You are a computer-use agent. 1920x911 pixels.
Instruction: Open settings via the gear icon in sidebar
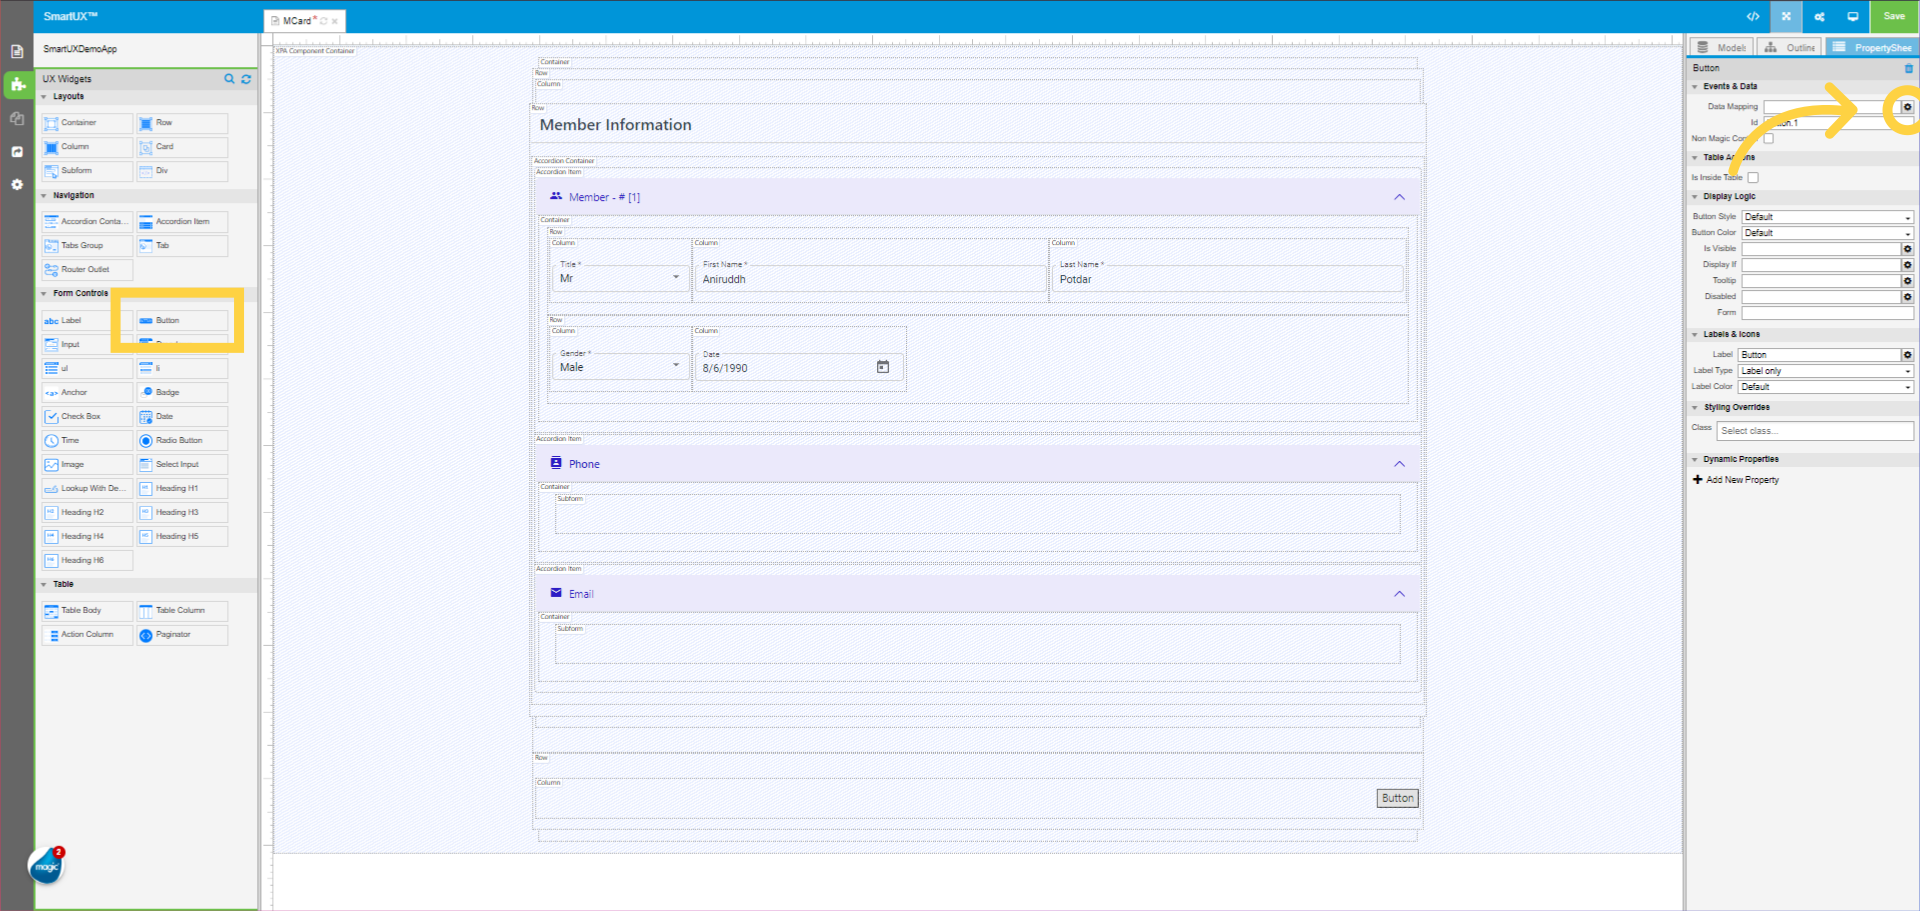point(17,184)
